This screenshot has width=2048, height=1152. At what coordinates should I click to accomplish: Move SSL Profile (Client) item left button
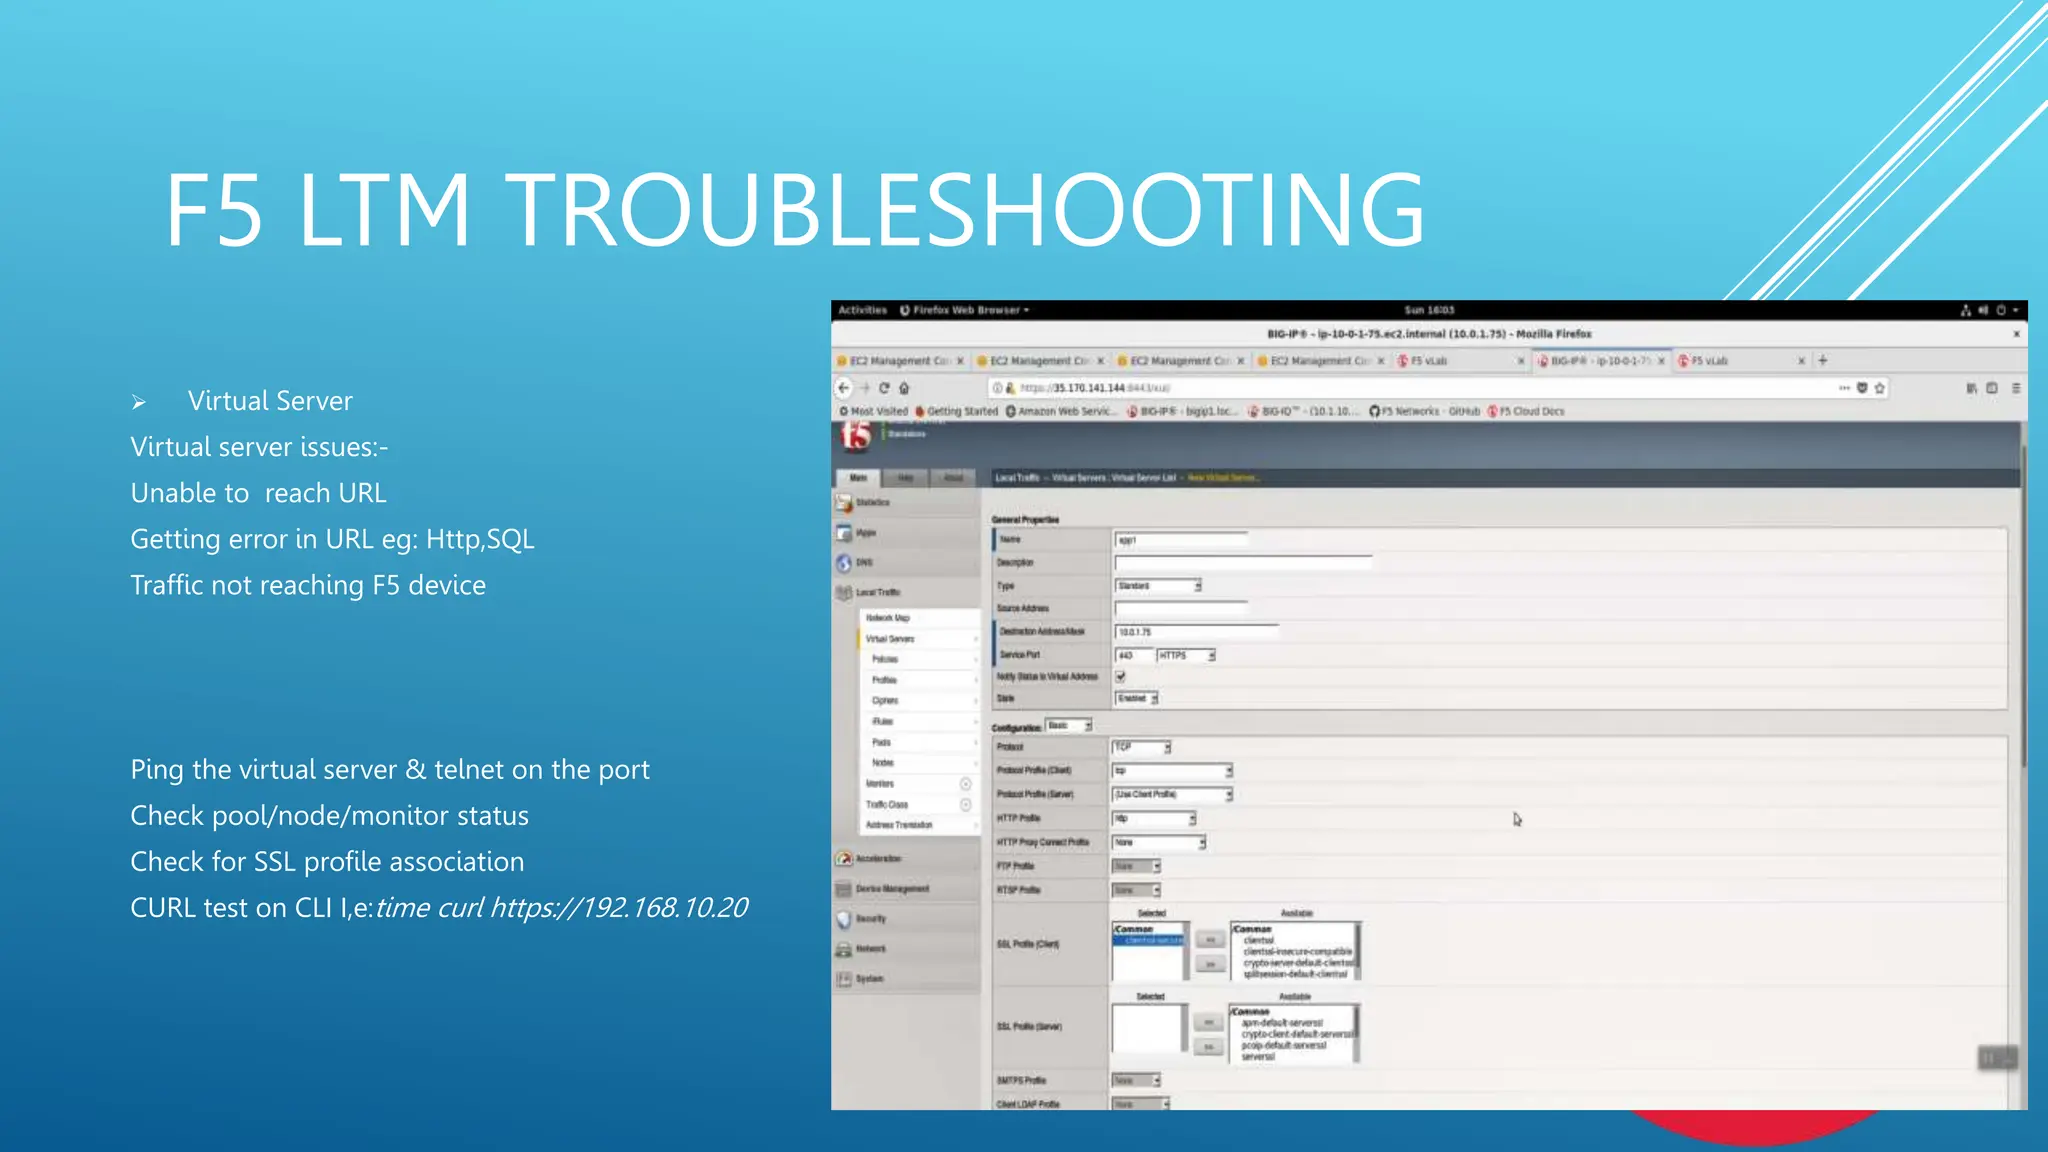(x=1210, y=940)
